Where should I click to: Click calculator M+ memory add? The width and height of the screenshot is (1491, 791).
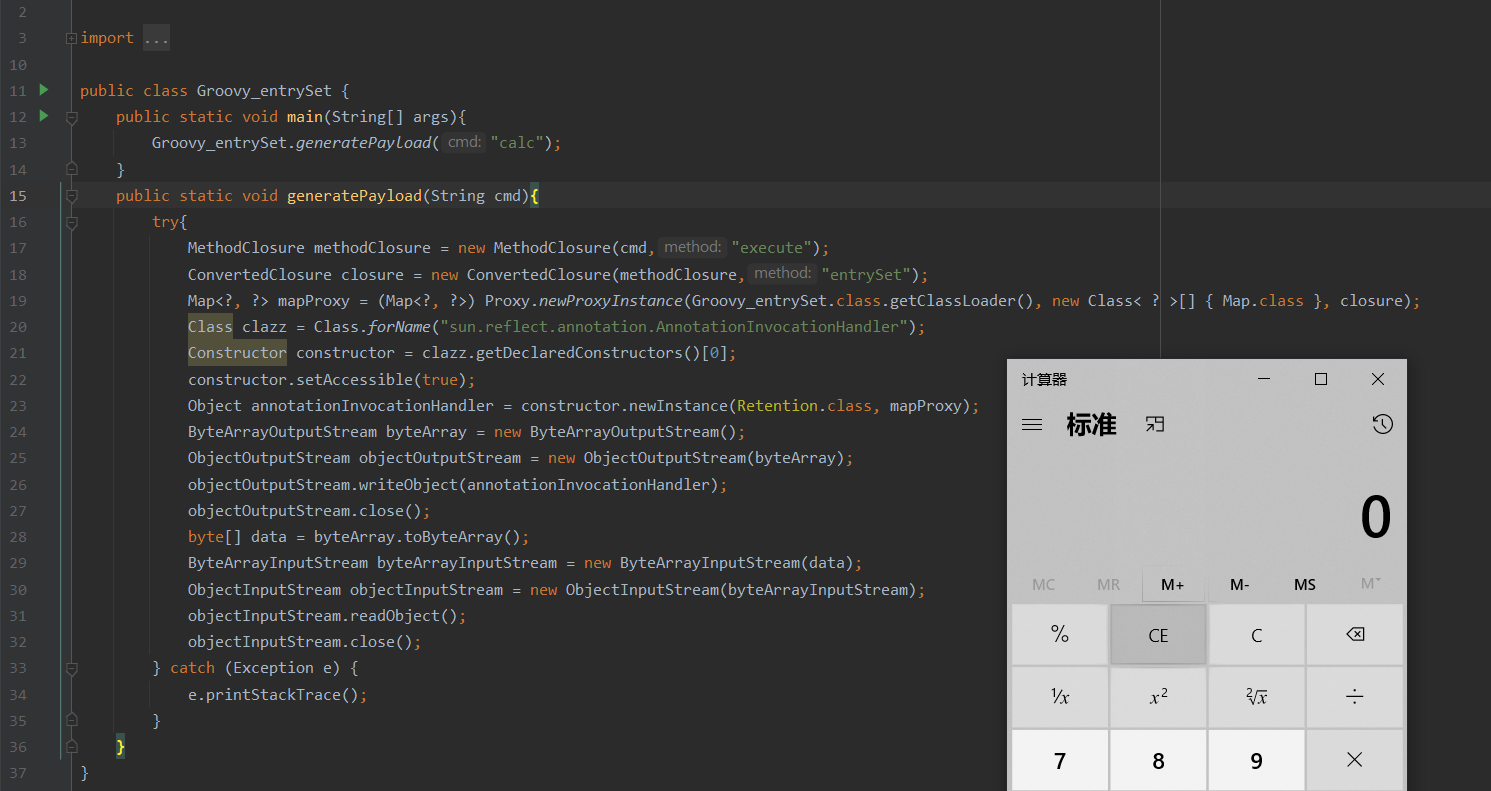pyautogui.click(x=1173, y=584)
